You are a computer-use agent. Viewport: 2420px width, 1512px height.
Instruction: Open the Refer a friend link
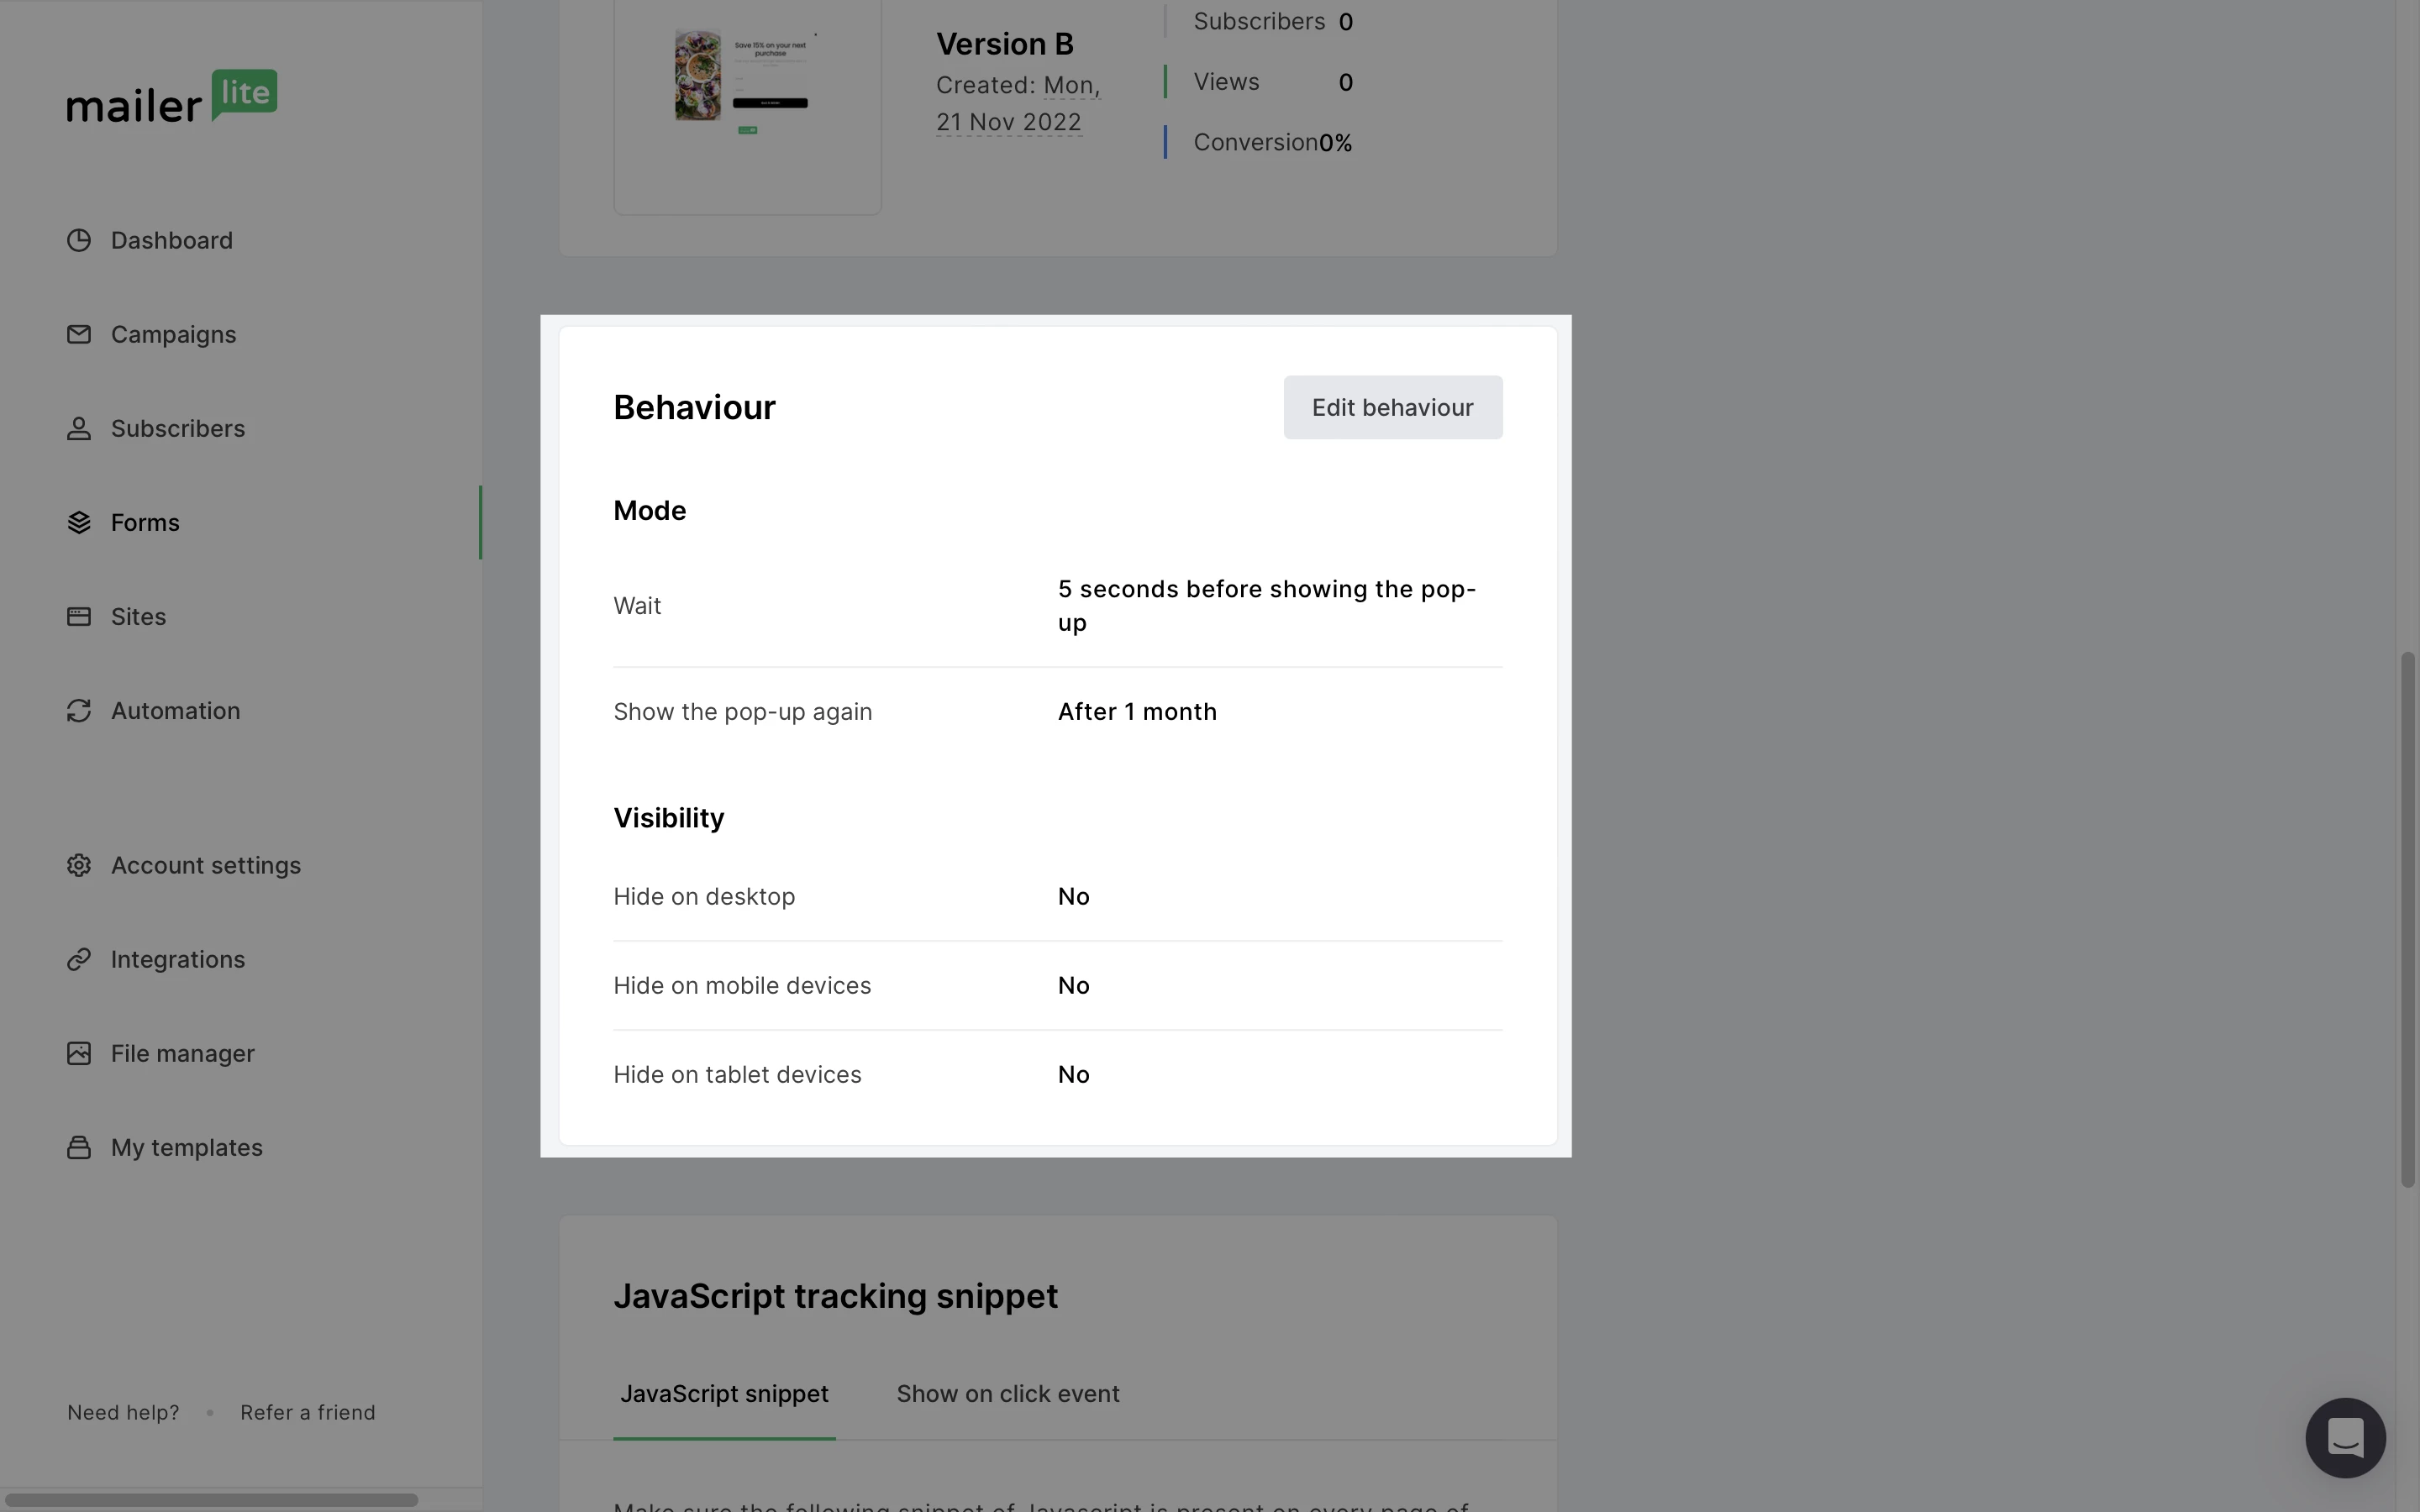coord(308,1412)
